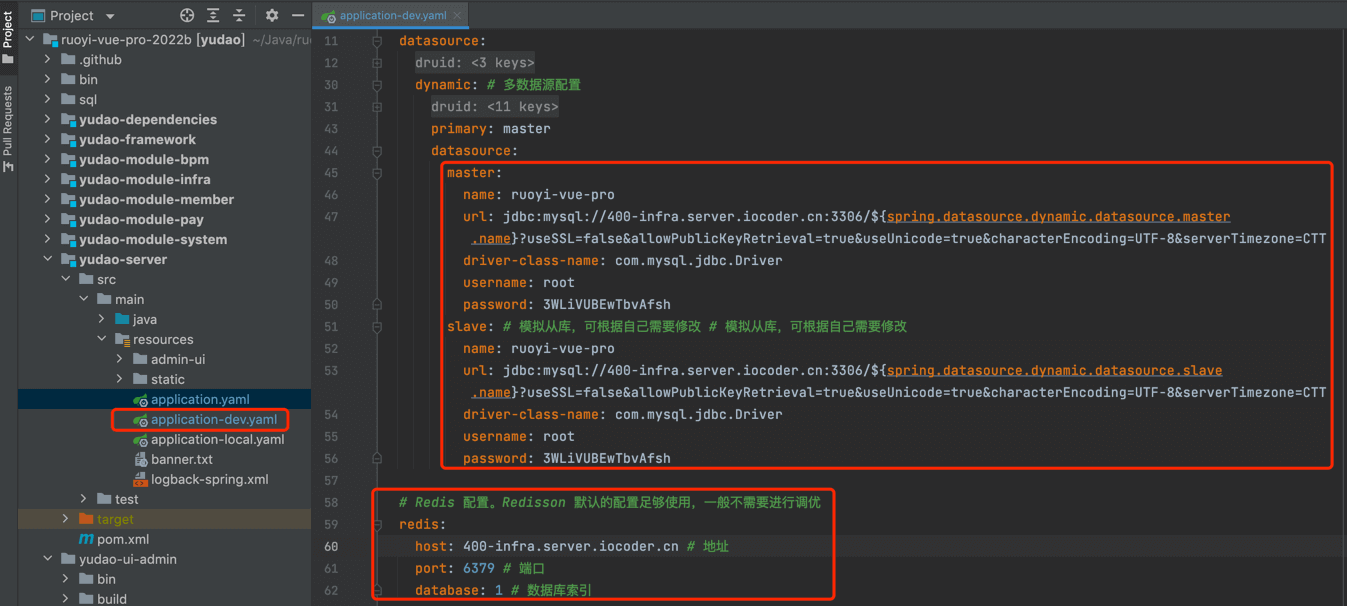Expand the druid <11 keys> fold on line 31

pyautogui.click(x=376, y=106)
